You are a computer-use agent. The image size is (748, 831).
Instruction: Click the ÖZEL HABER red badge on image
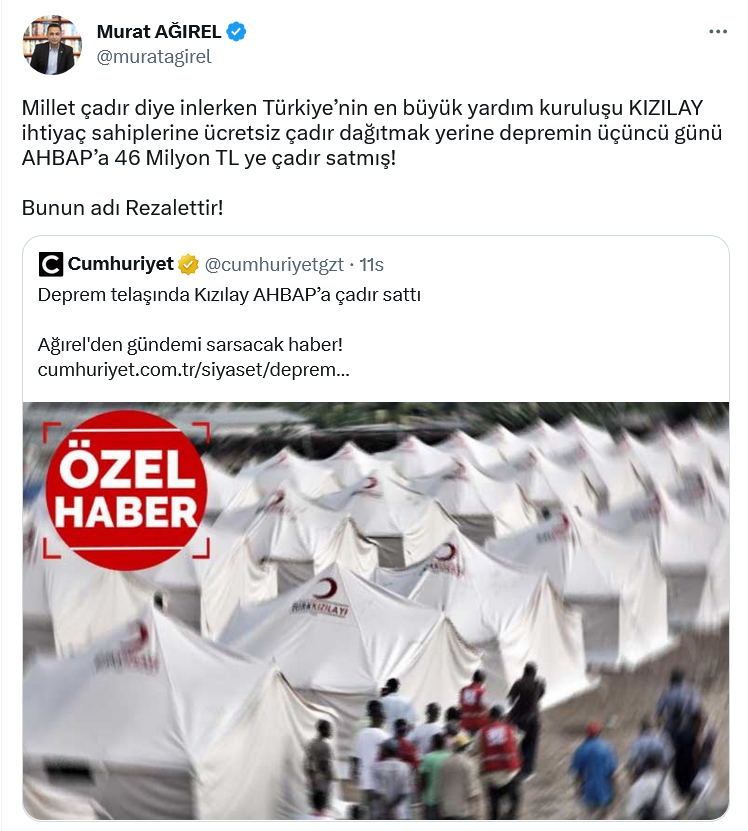click(x=126, y=490)
